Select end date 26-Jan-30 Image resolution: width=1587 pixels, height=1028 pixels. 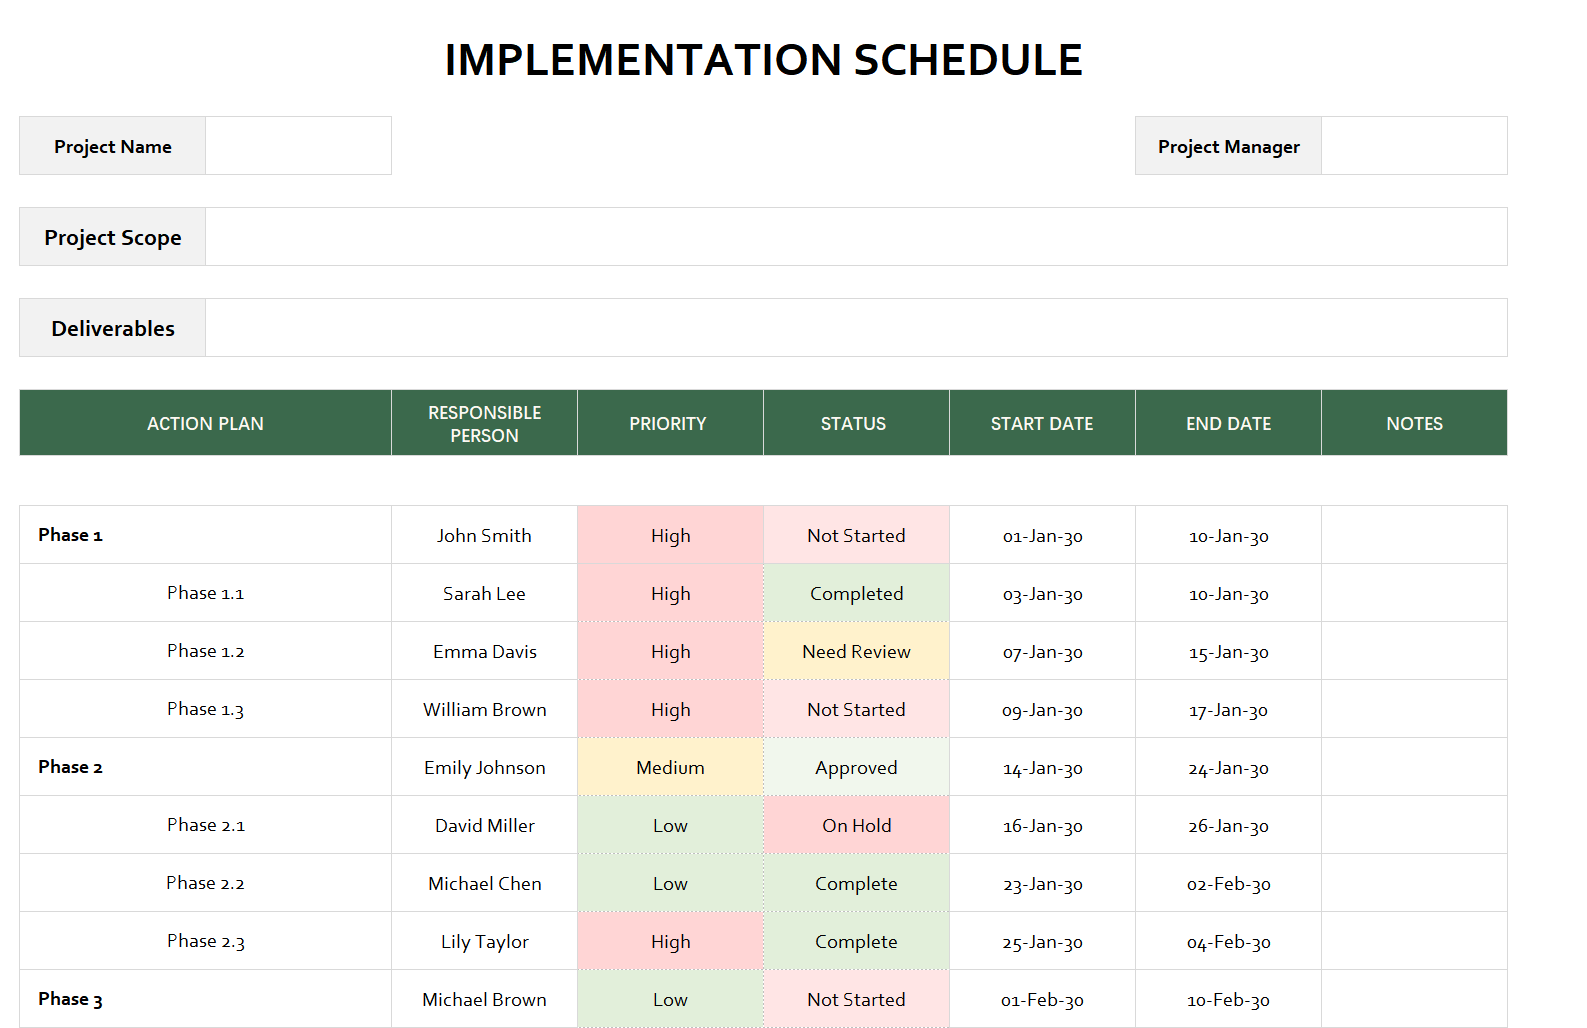tap(1228, 825)
